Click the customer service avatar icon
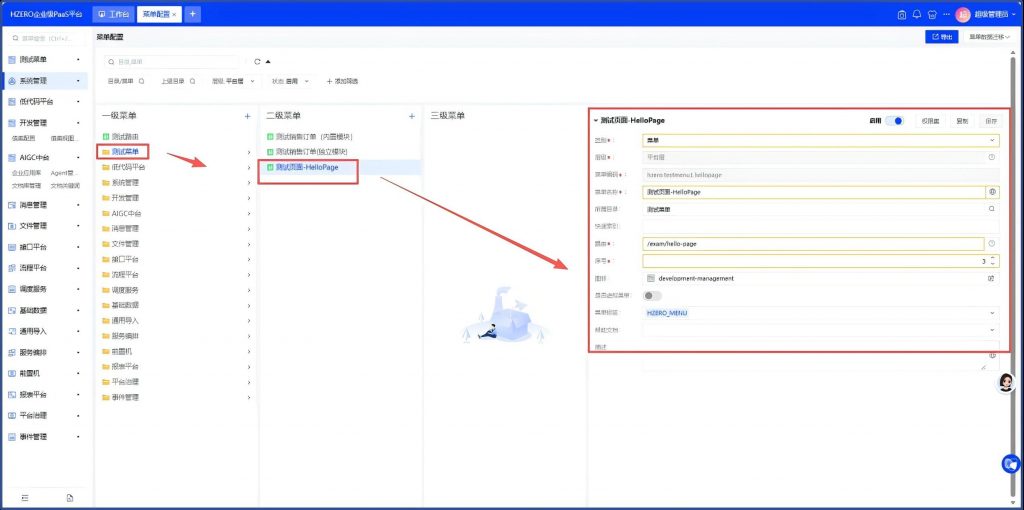1024x510 pixels. coord(1006,383)
